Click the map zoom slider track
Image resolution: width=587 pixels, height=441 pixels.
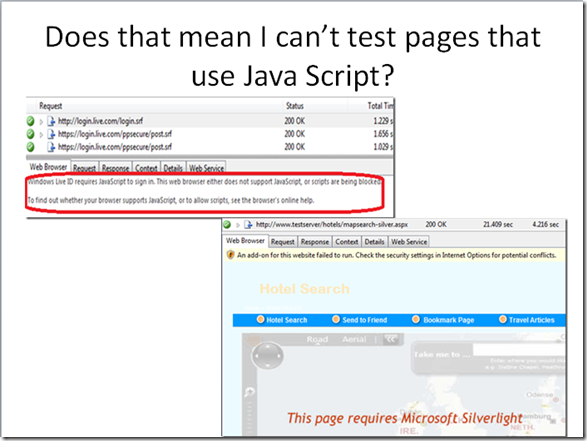(x=250, y=416)
